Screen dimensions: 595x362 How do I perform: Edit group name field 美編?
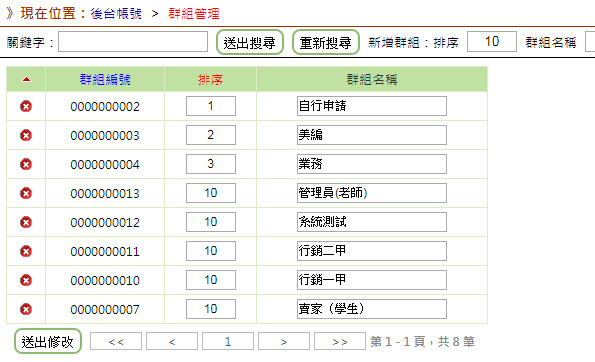coord(372,135)
